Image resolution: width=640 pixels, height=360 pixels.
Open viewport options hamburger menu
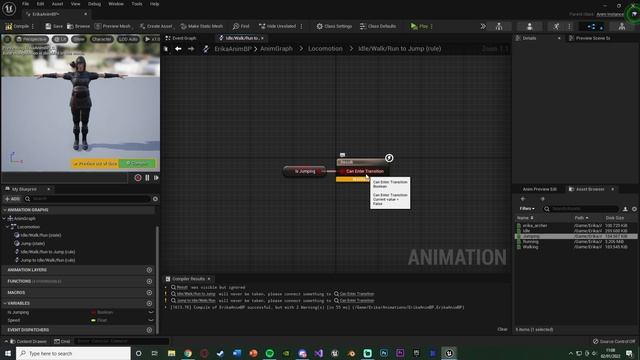7,39
